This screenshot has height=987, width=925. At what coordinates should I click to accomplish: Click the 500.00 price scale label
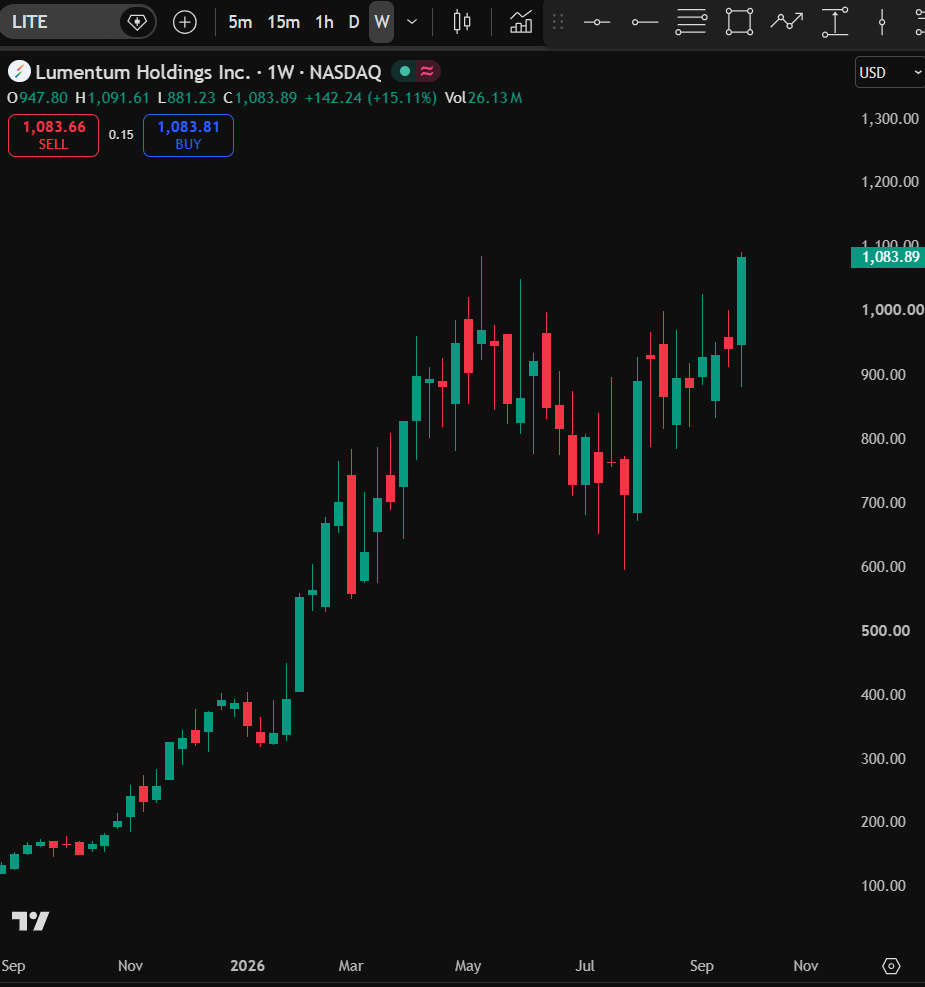tap(885, 631)
